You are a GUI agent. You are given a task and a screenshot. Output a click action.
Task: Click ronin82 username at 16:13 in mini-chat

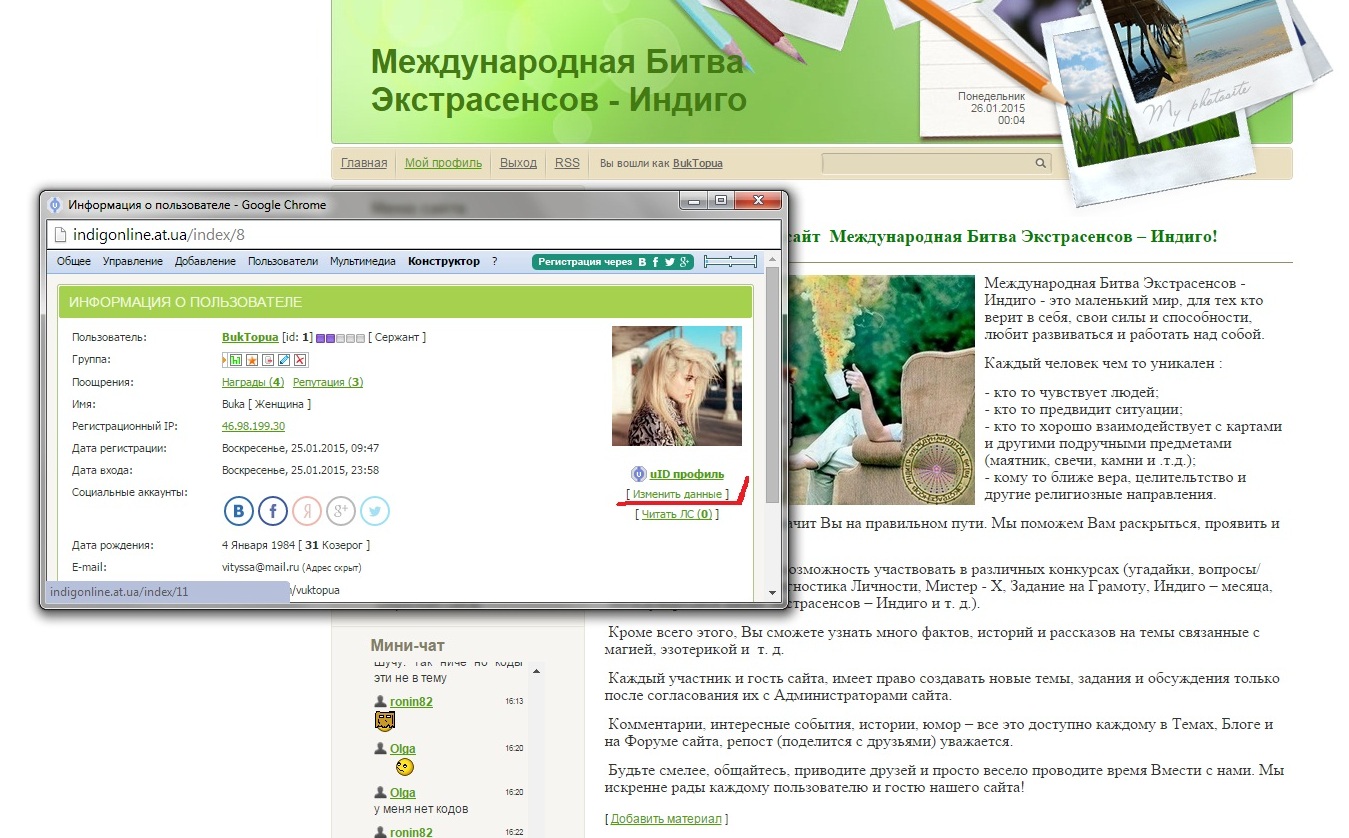pos(411,702)
